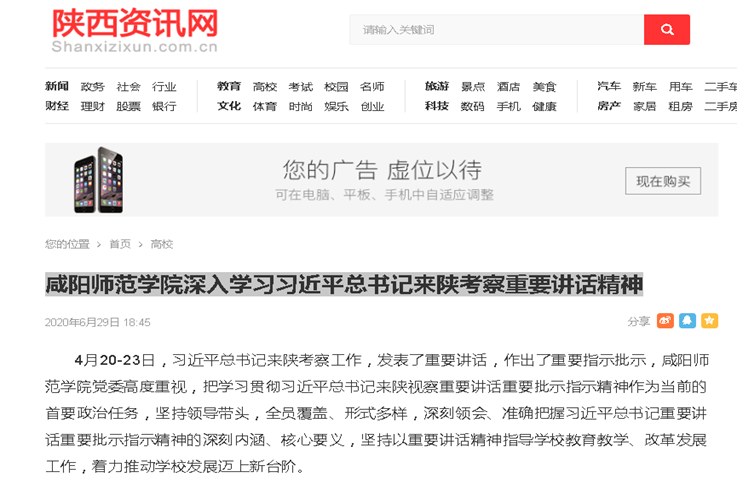Open the 陕西资讯网 site logo
Screen dimensions: 737x491
click(x=134, y=31)
